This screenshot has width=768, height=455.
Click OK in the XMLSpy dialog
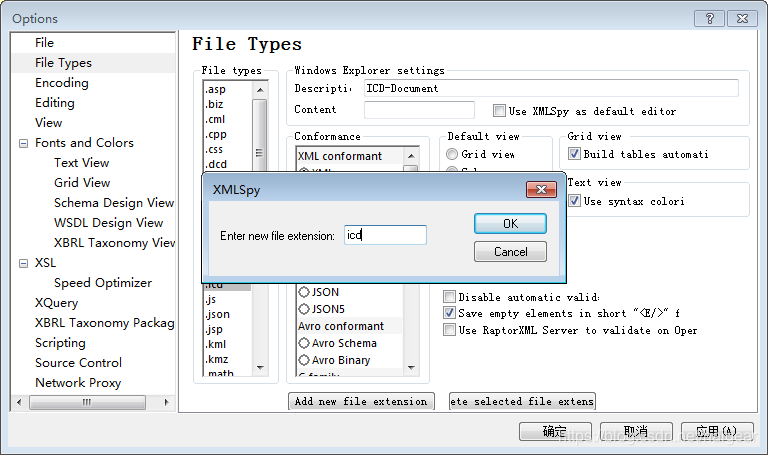510,224
